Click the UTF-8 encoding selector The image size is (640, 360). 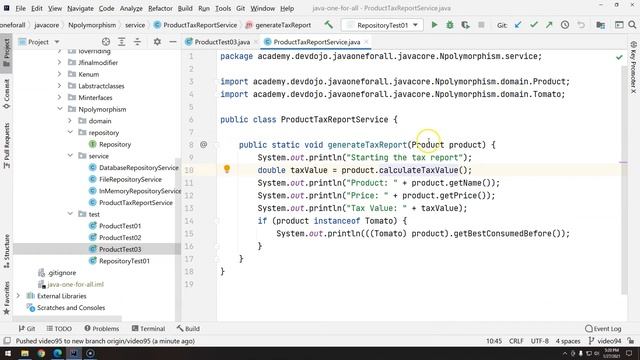coord(540,341)
